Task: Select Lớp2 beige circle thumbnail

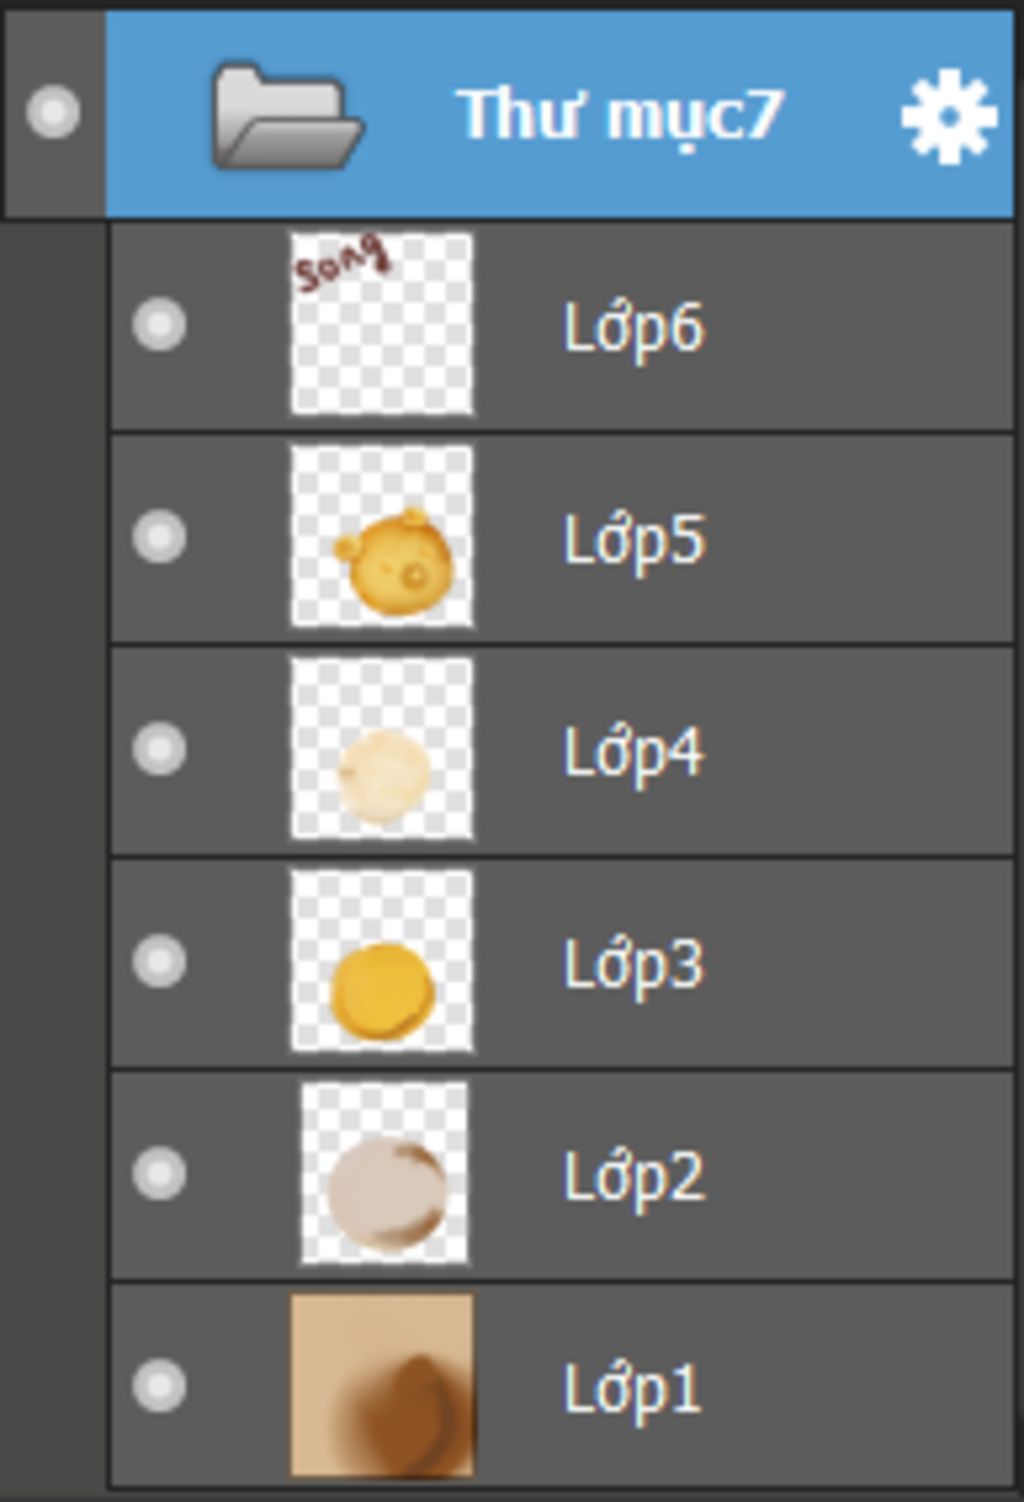Action: click(x=385, y=1173)
